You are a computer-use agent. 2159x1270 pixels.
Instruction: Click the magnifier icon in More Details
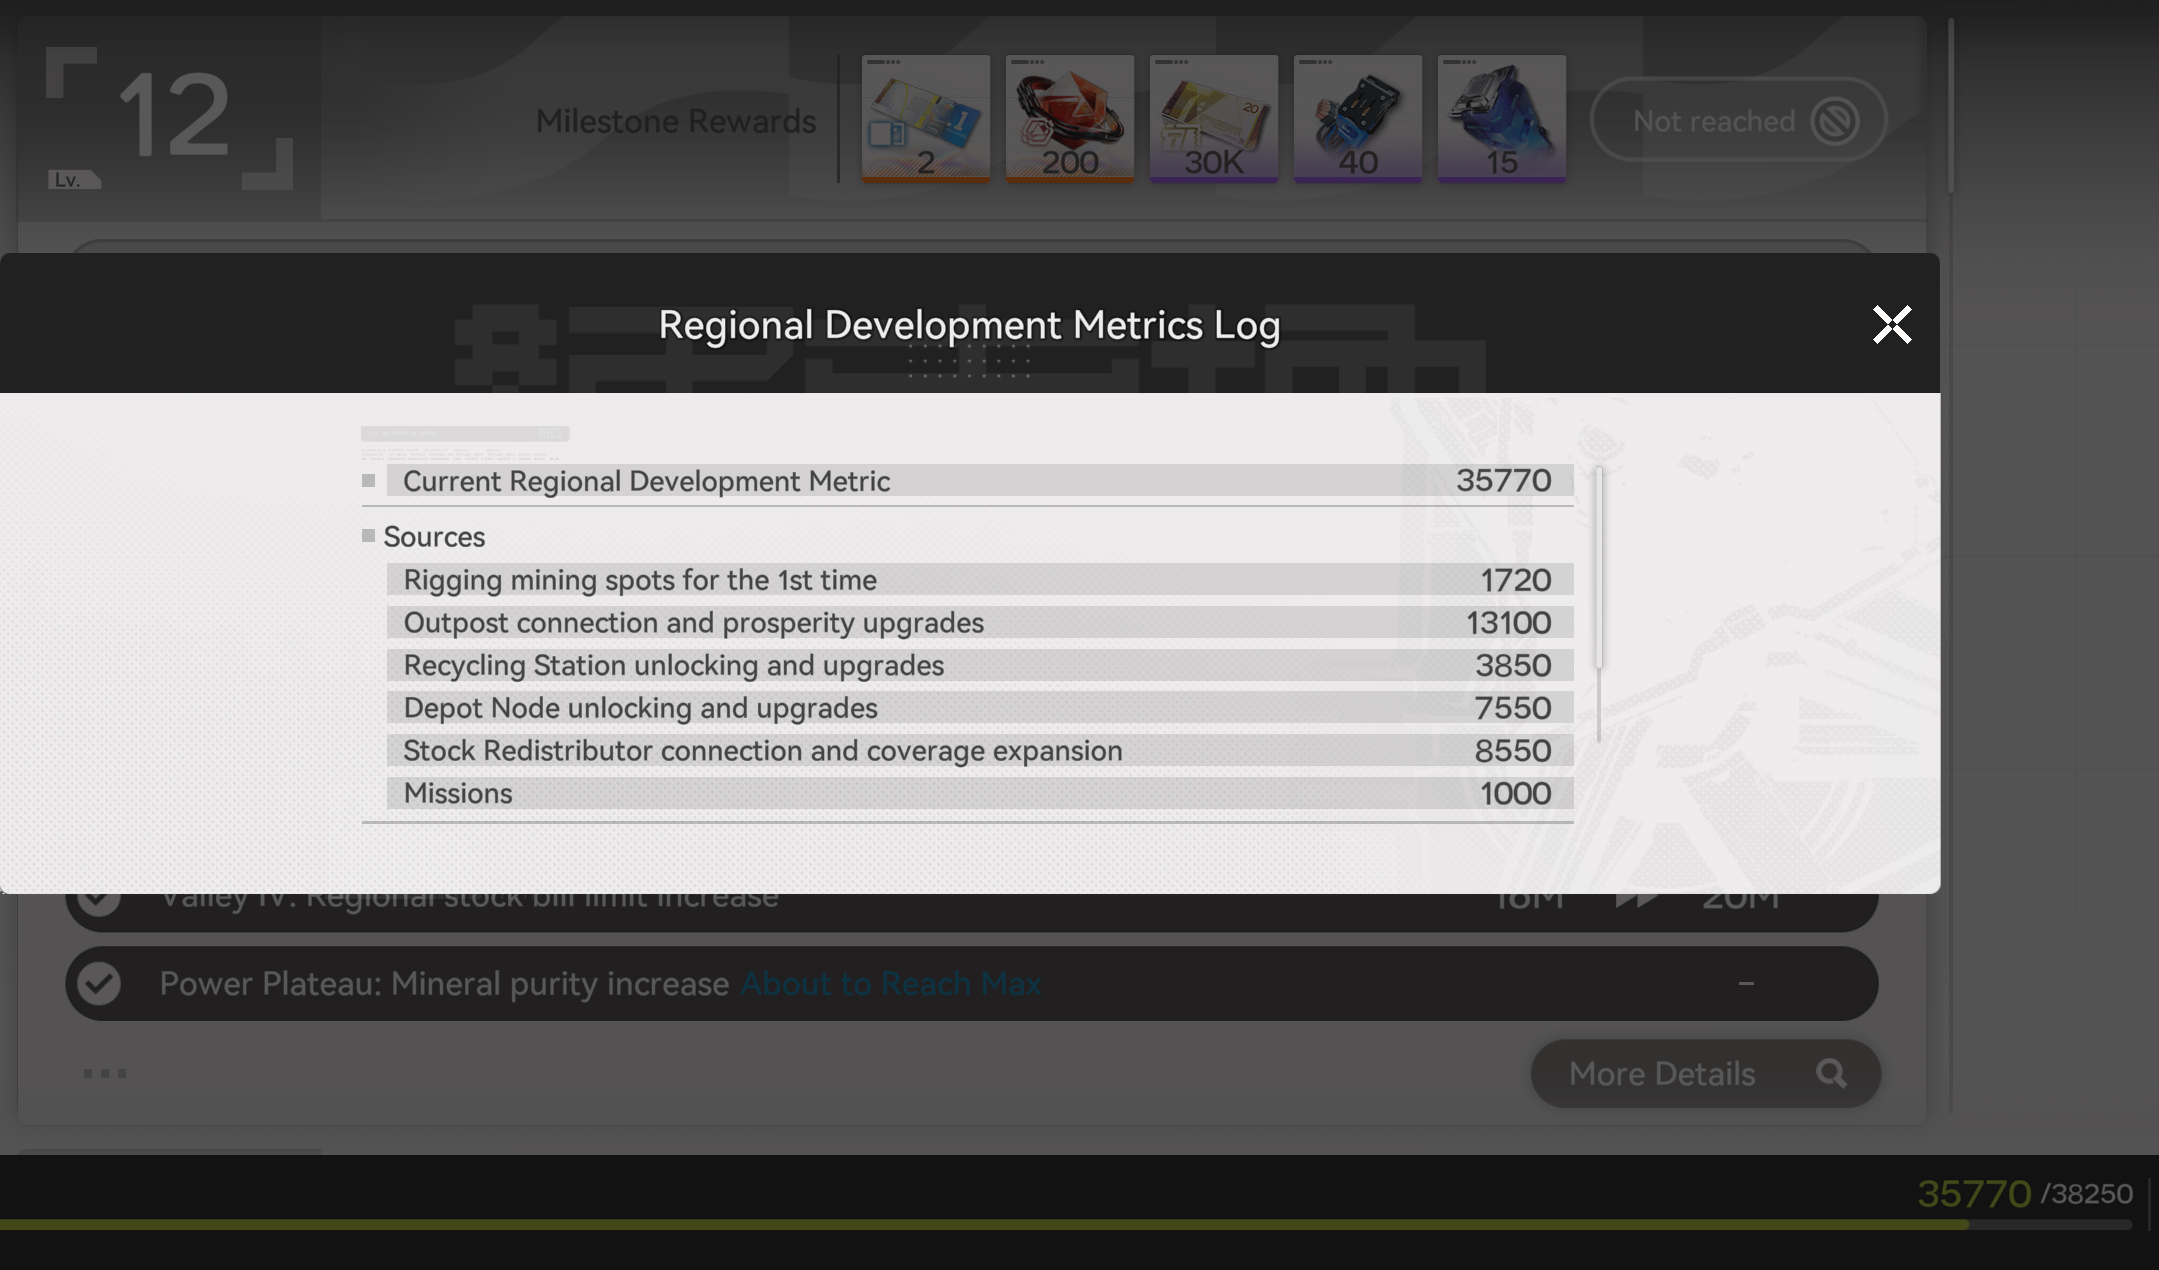(x=1831, y=1073)
